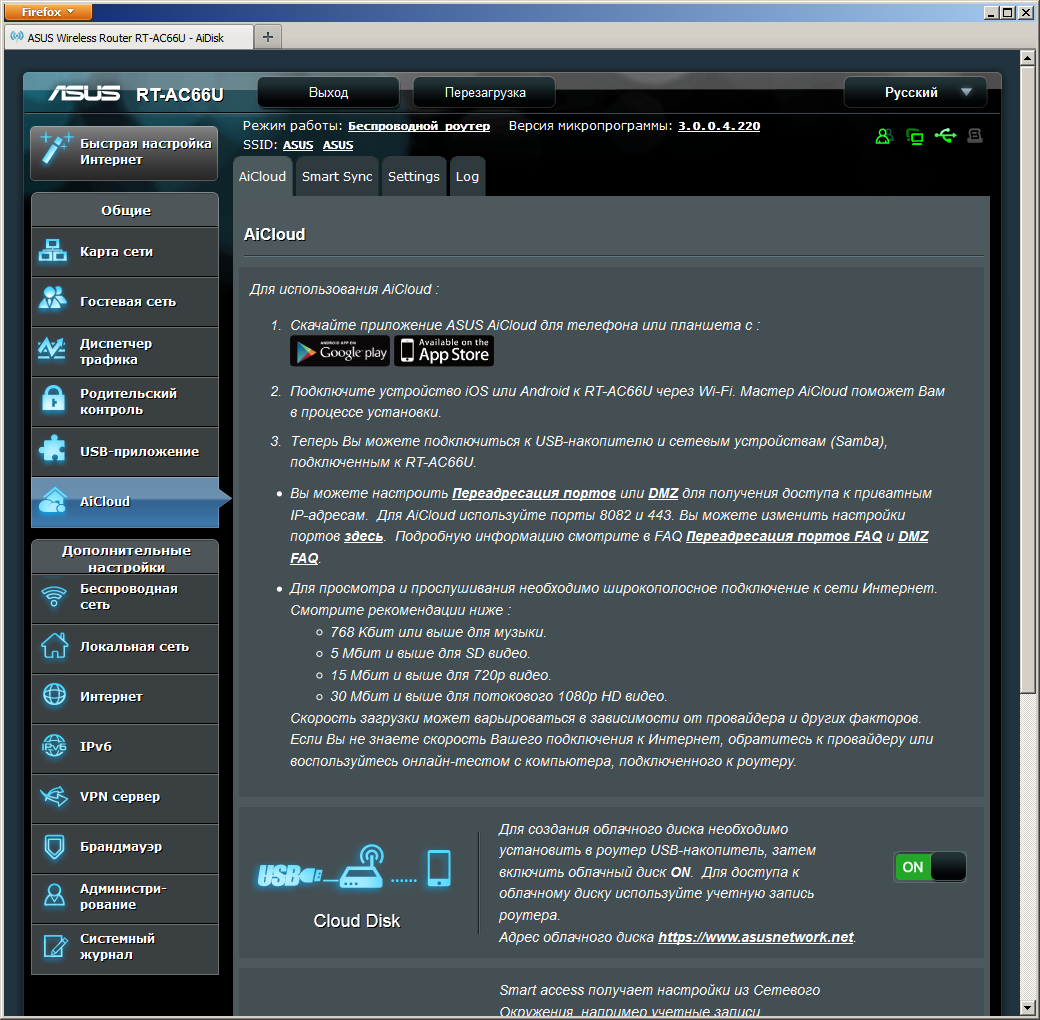Click the 30 Мбит 1080p HD line
Image resolution: width=1040 pixels, height=1020 pixels.
(499, 696)
